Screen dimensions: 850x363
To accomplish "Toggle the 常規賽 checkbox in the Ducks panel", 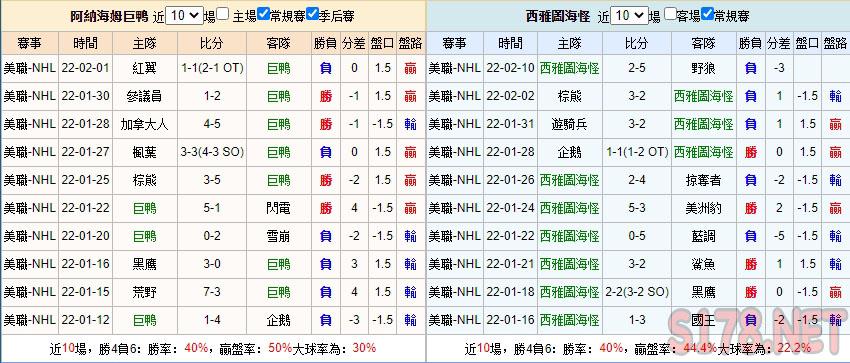I will click(263, 14).
